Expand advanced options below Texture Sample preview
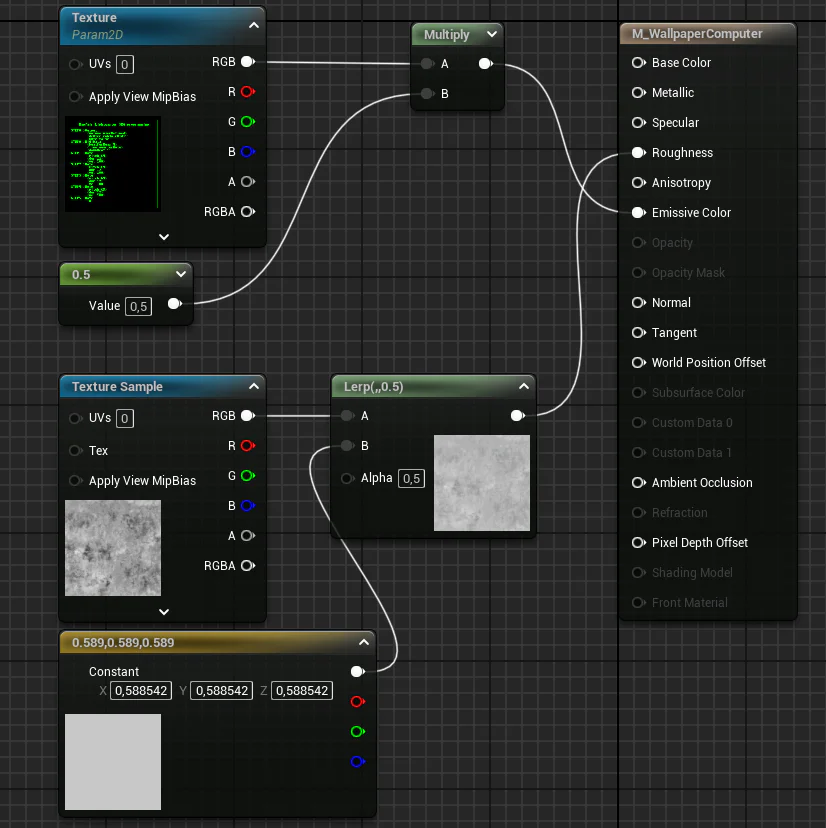Image resolution: width=826 pixels, height=828 pixels. [164, 612]
